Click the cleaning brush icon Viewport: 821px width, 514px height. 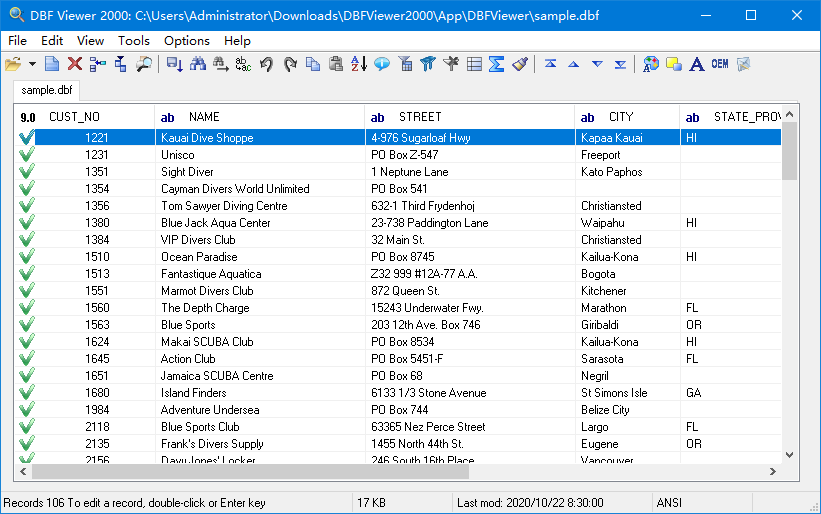(520, 64)
